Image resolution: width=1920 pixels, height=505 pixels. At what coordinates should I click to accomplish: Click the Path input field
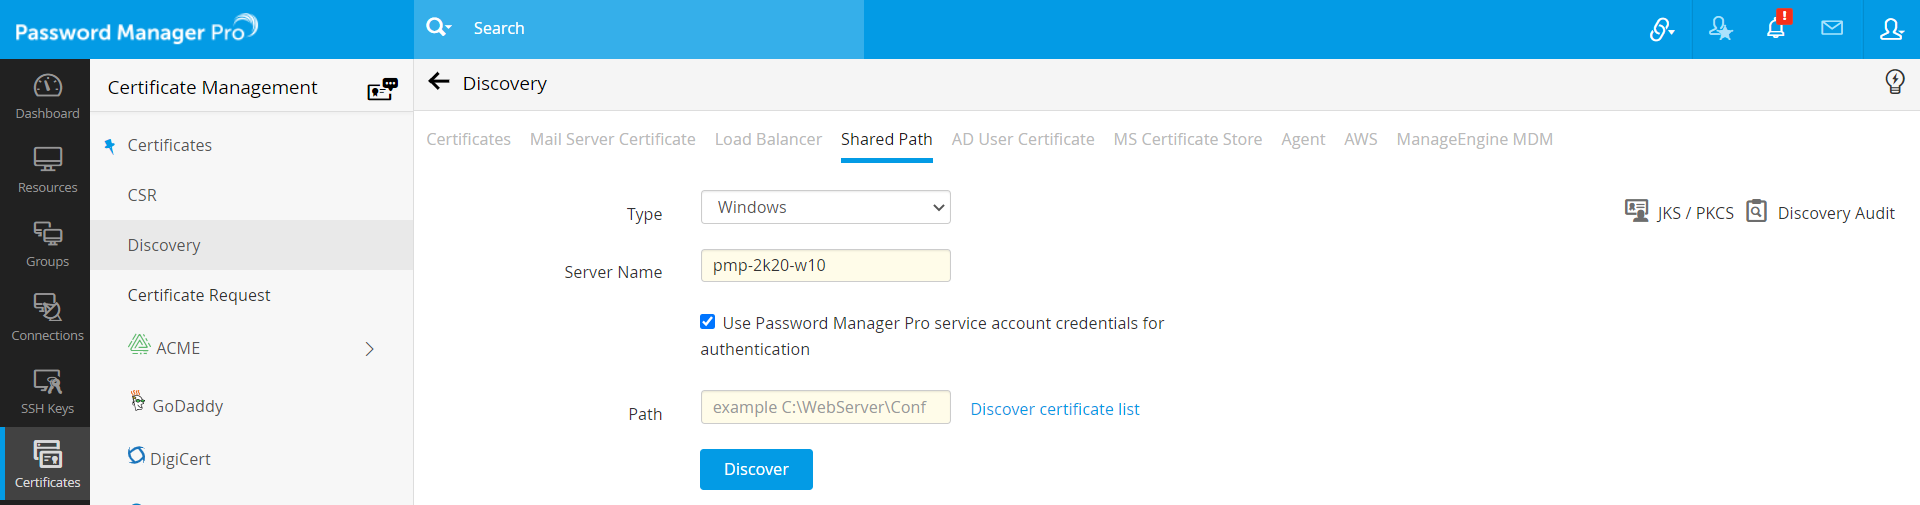click(826, 407)
